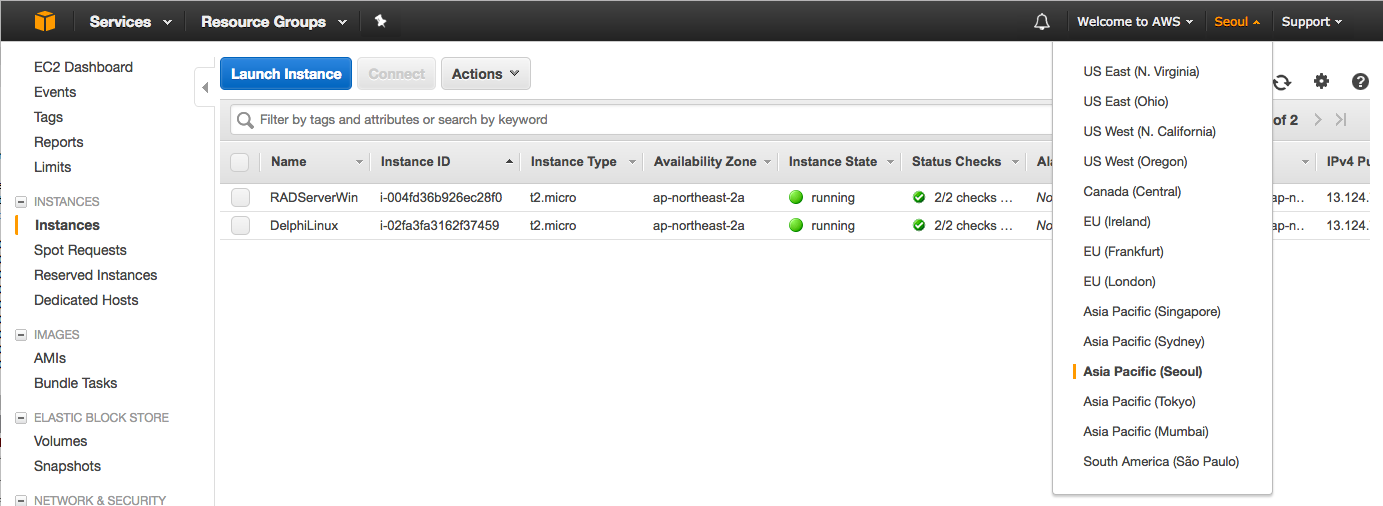The image size is (1383, 506).
Task: Open Events in sidebar
Action: click(x=55, y=92)
